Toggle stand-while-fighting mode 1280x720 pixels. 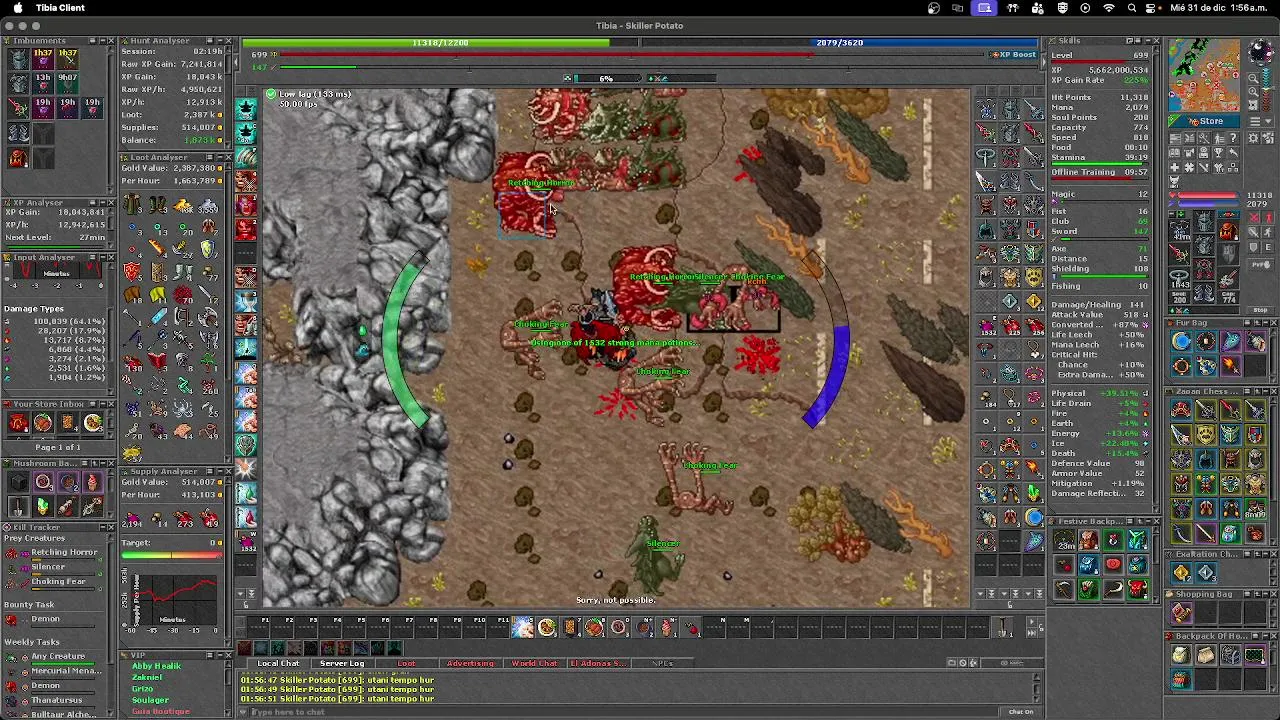pos(1268,218)
